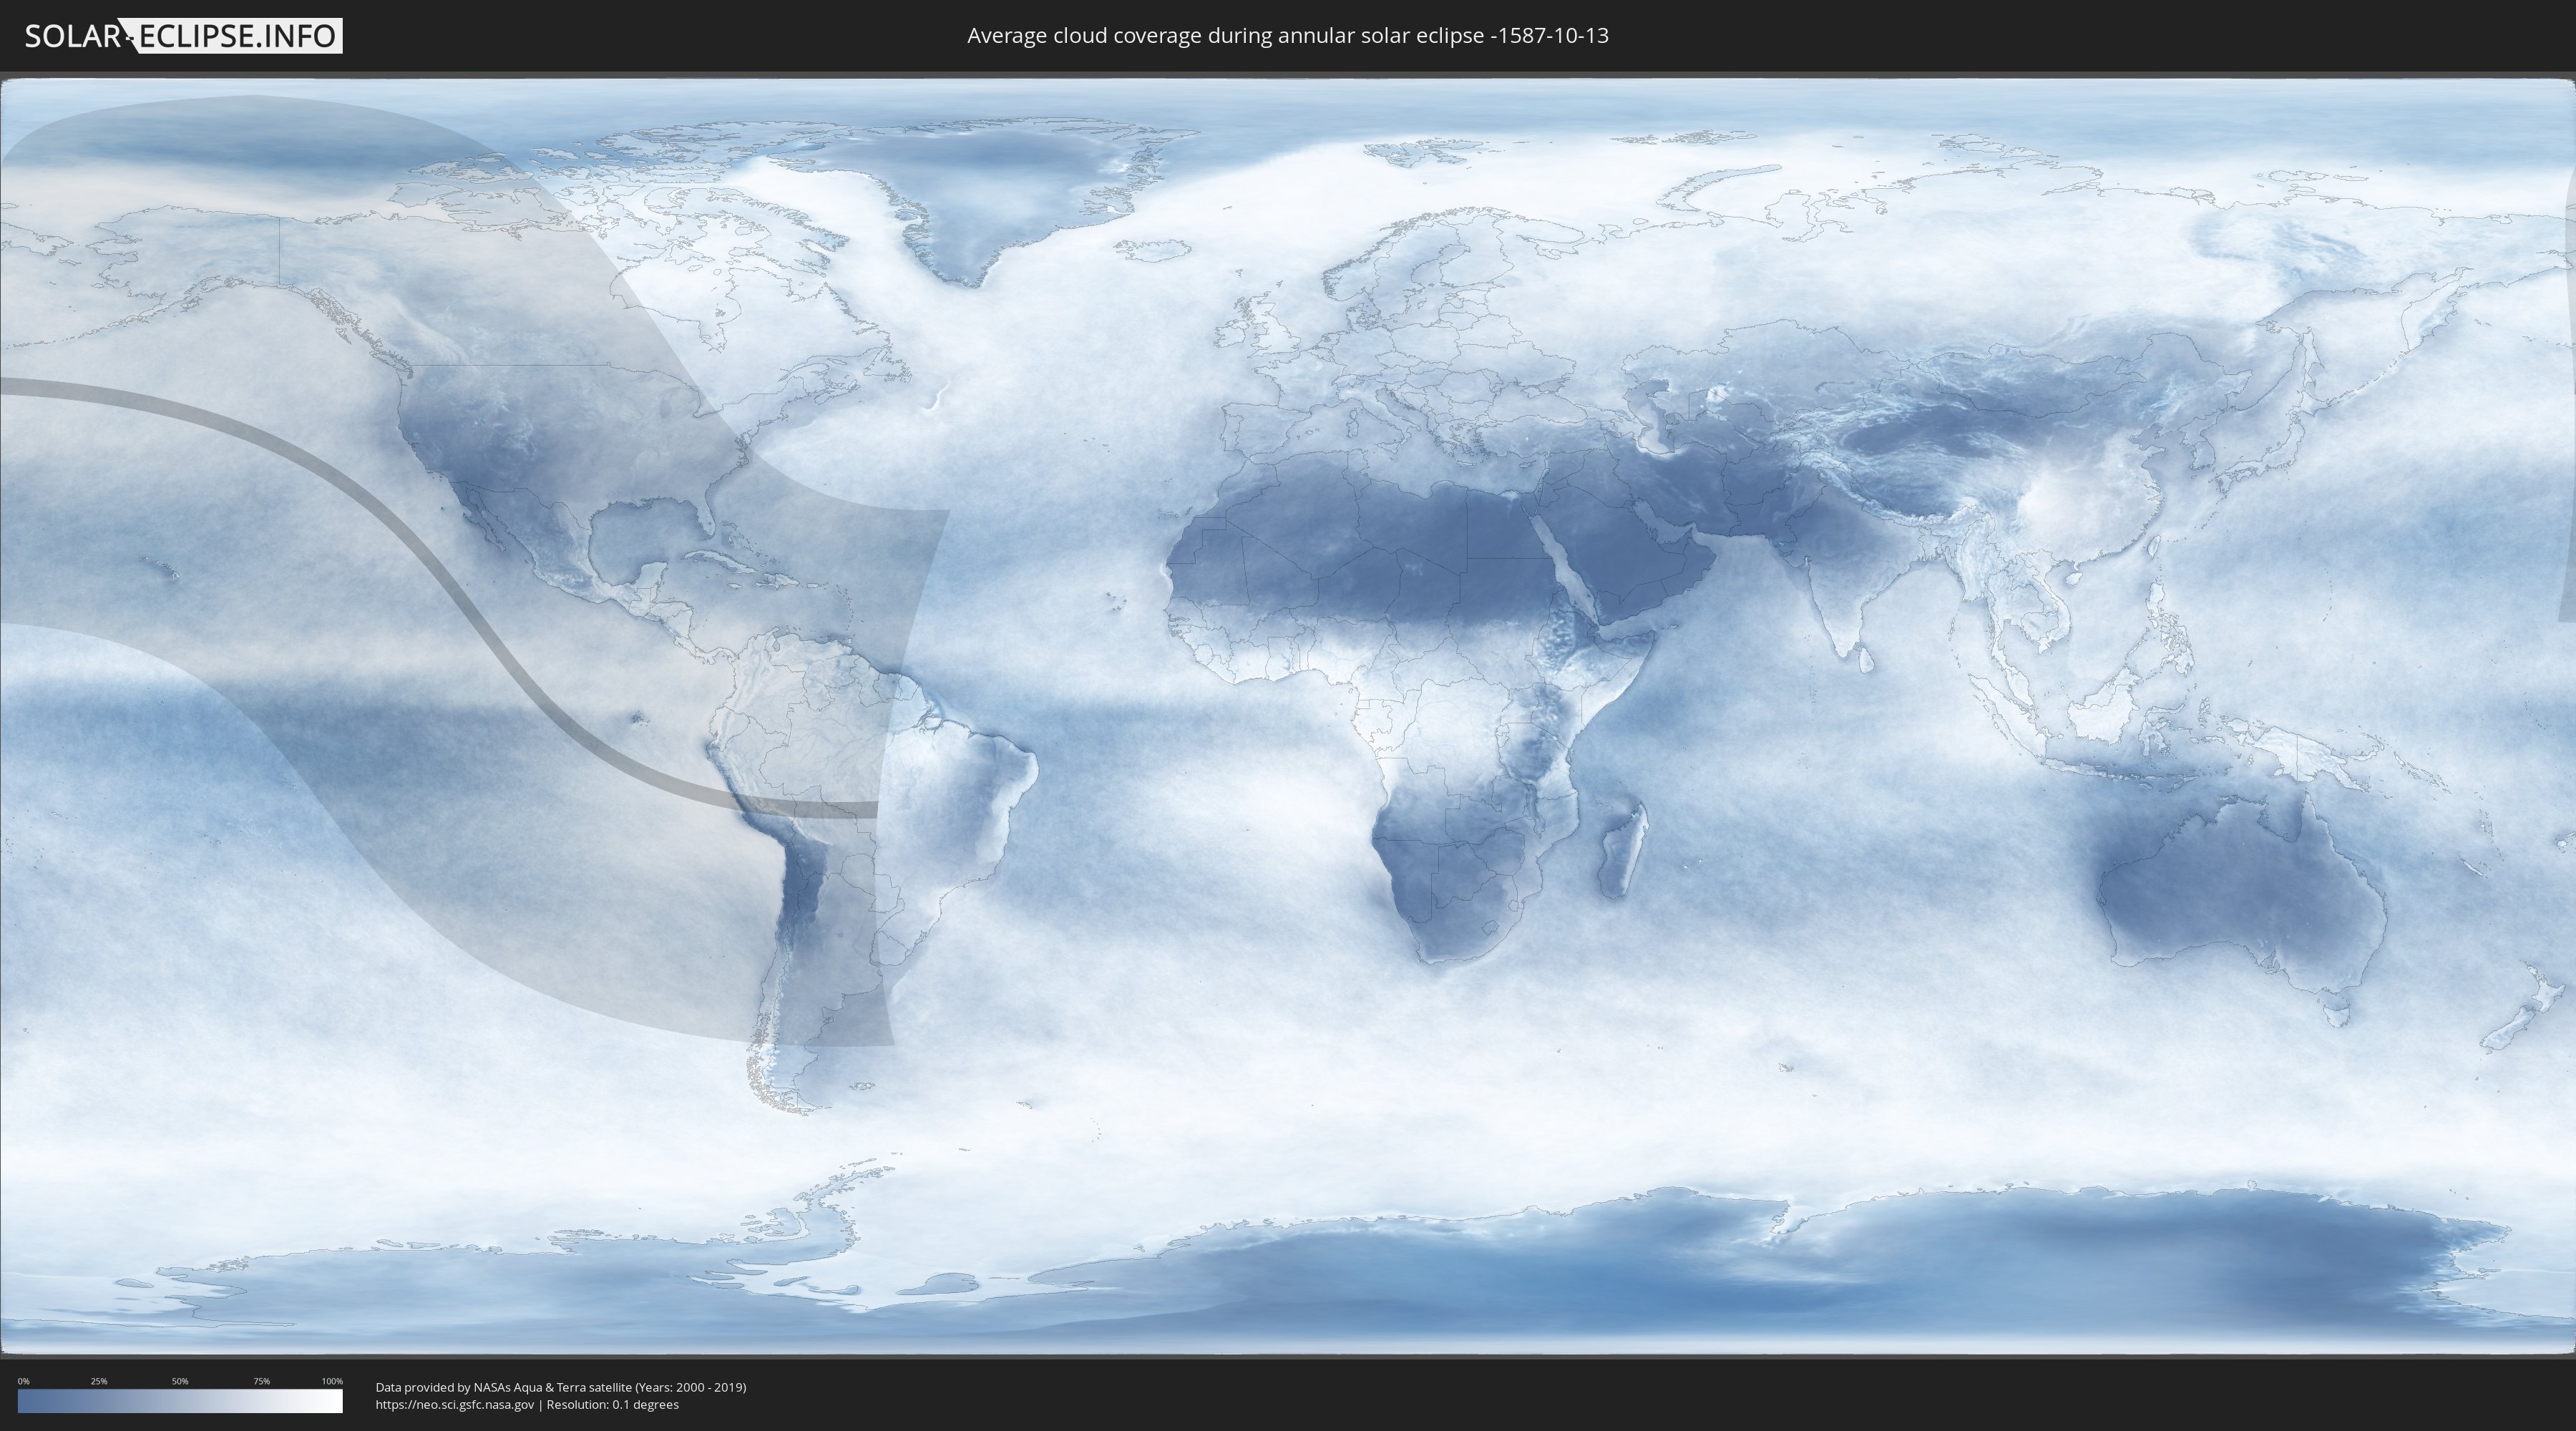The width and height of the screenshot is (2576, 1431).
Task: Click the SOLAR-ECLIPSE.INFO logo
Action: coord(183,36)
